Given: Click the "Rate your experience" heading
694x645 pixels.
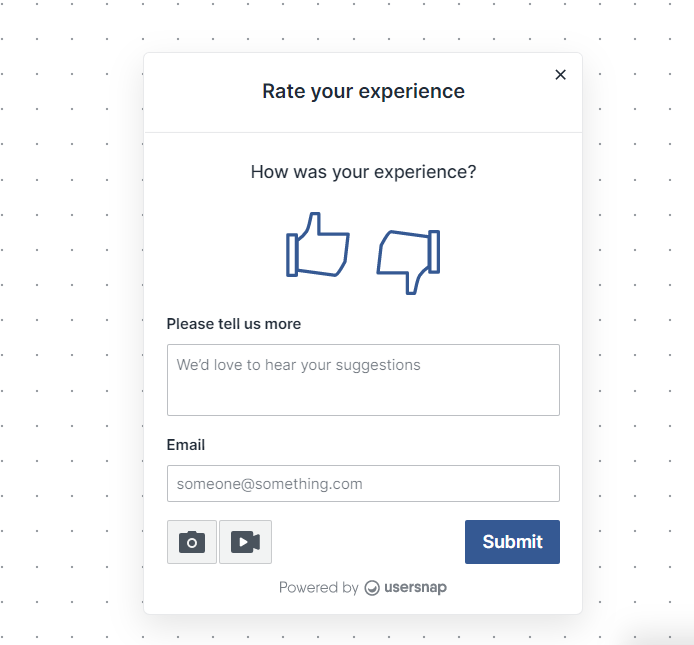Looking at the screenshot, I should (363, 92).
